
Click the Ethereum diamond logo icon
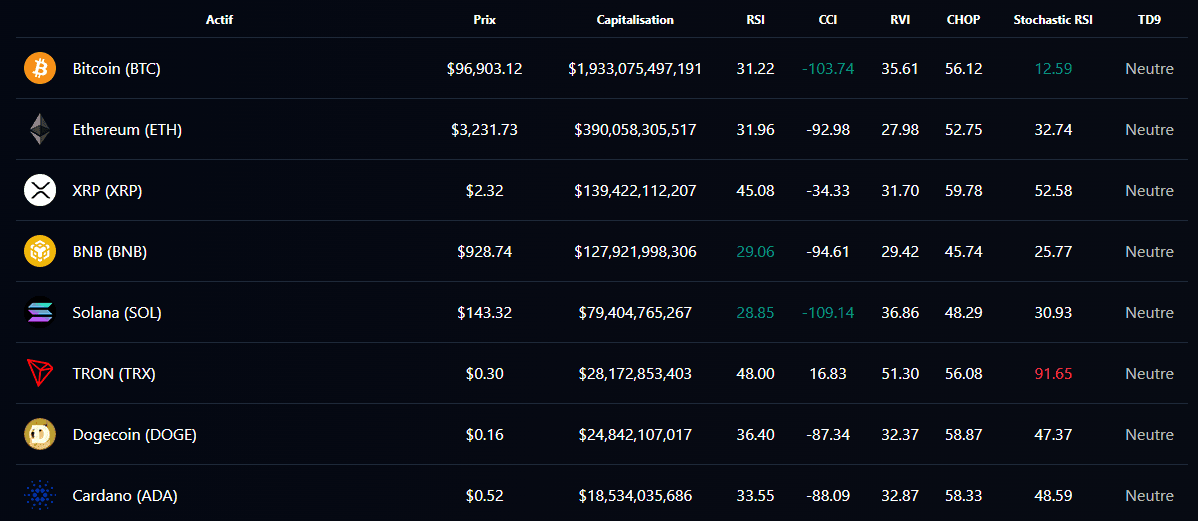[x=40, y=129]
